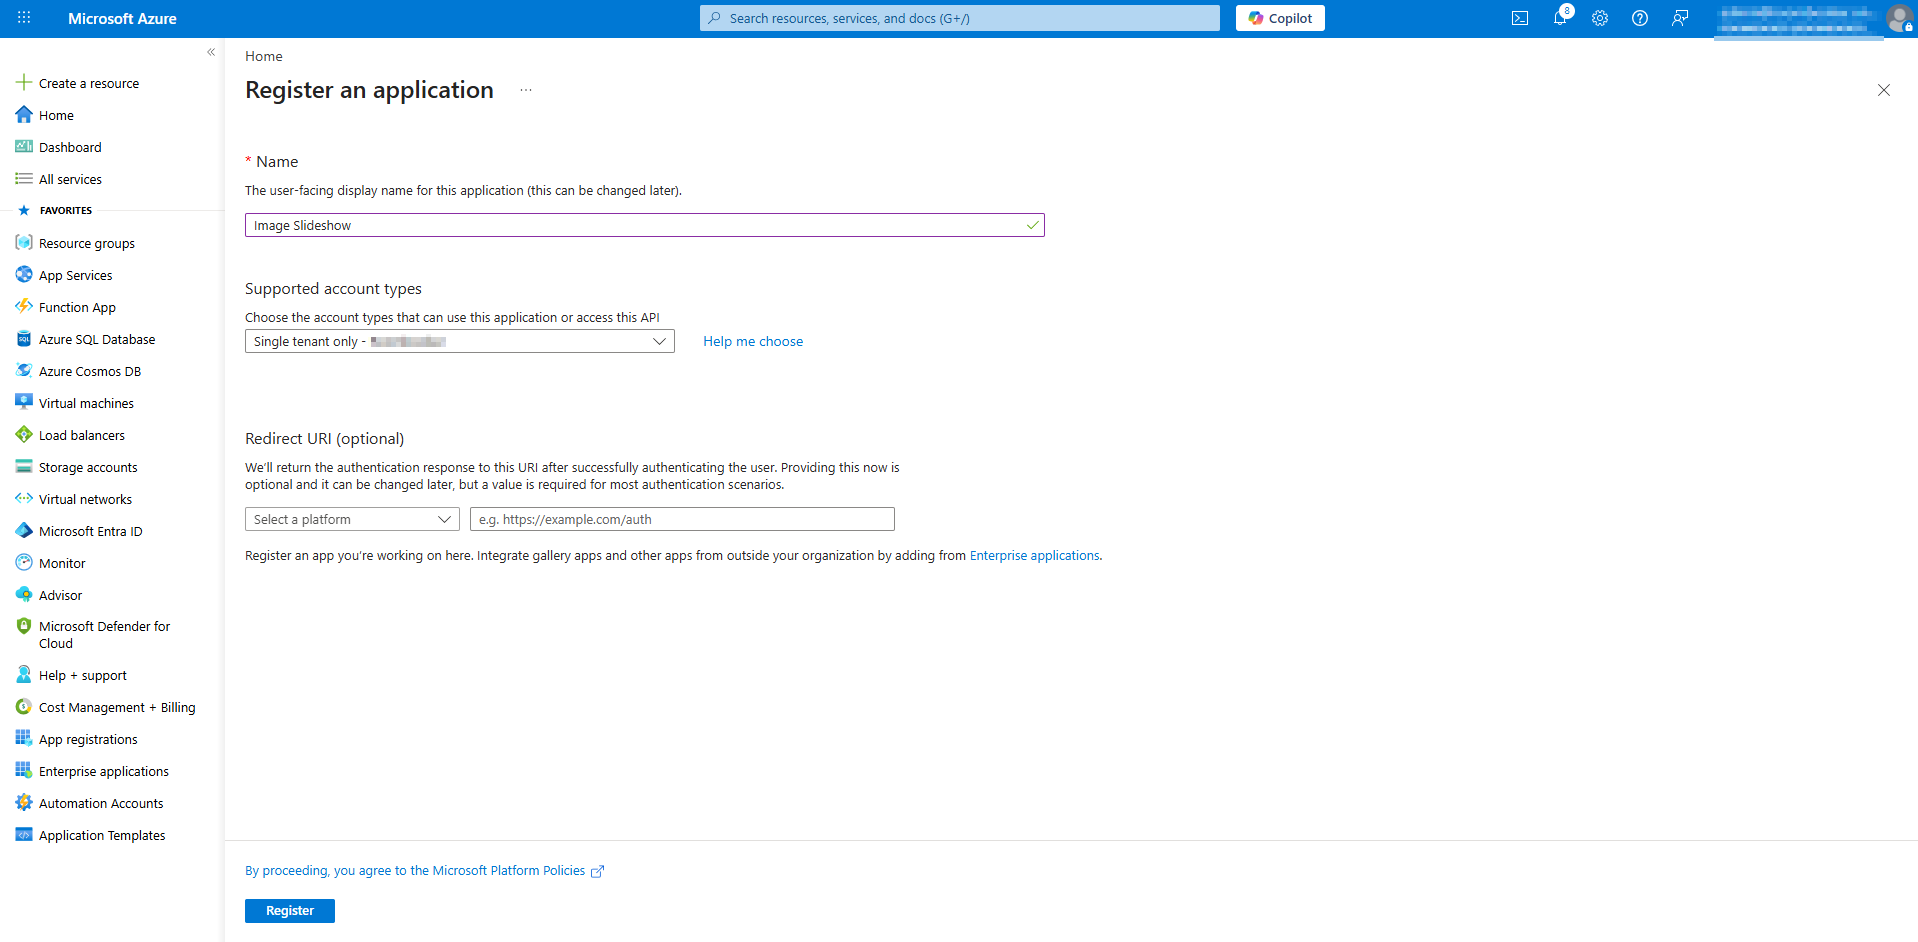Open the Select a platform dropdown
Viewport: 1918px width, 942px height.
point(351,520)
